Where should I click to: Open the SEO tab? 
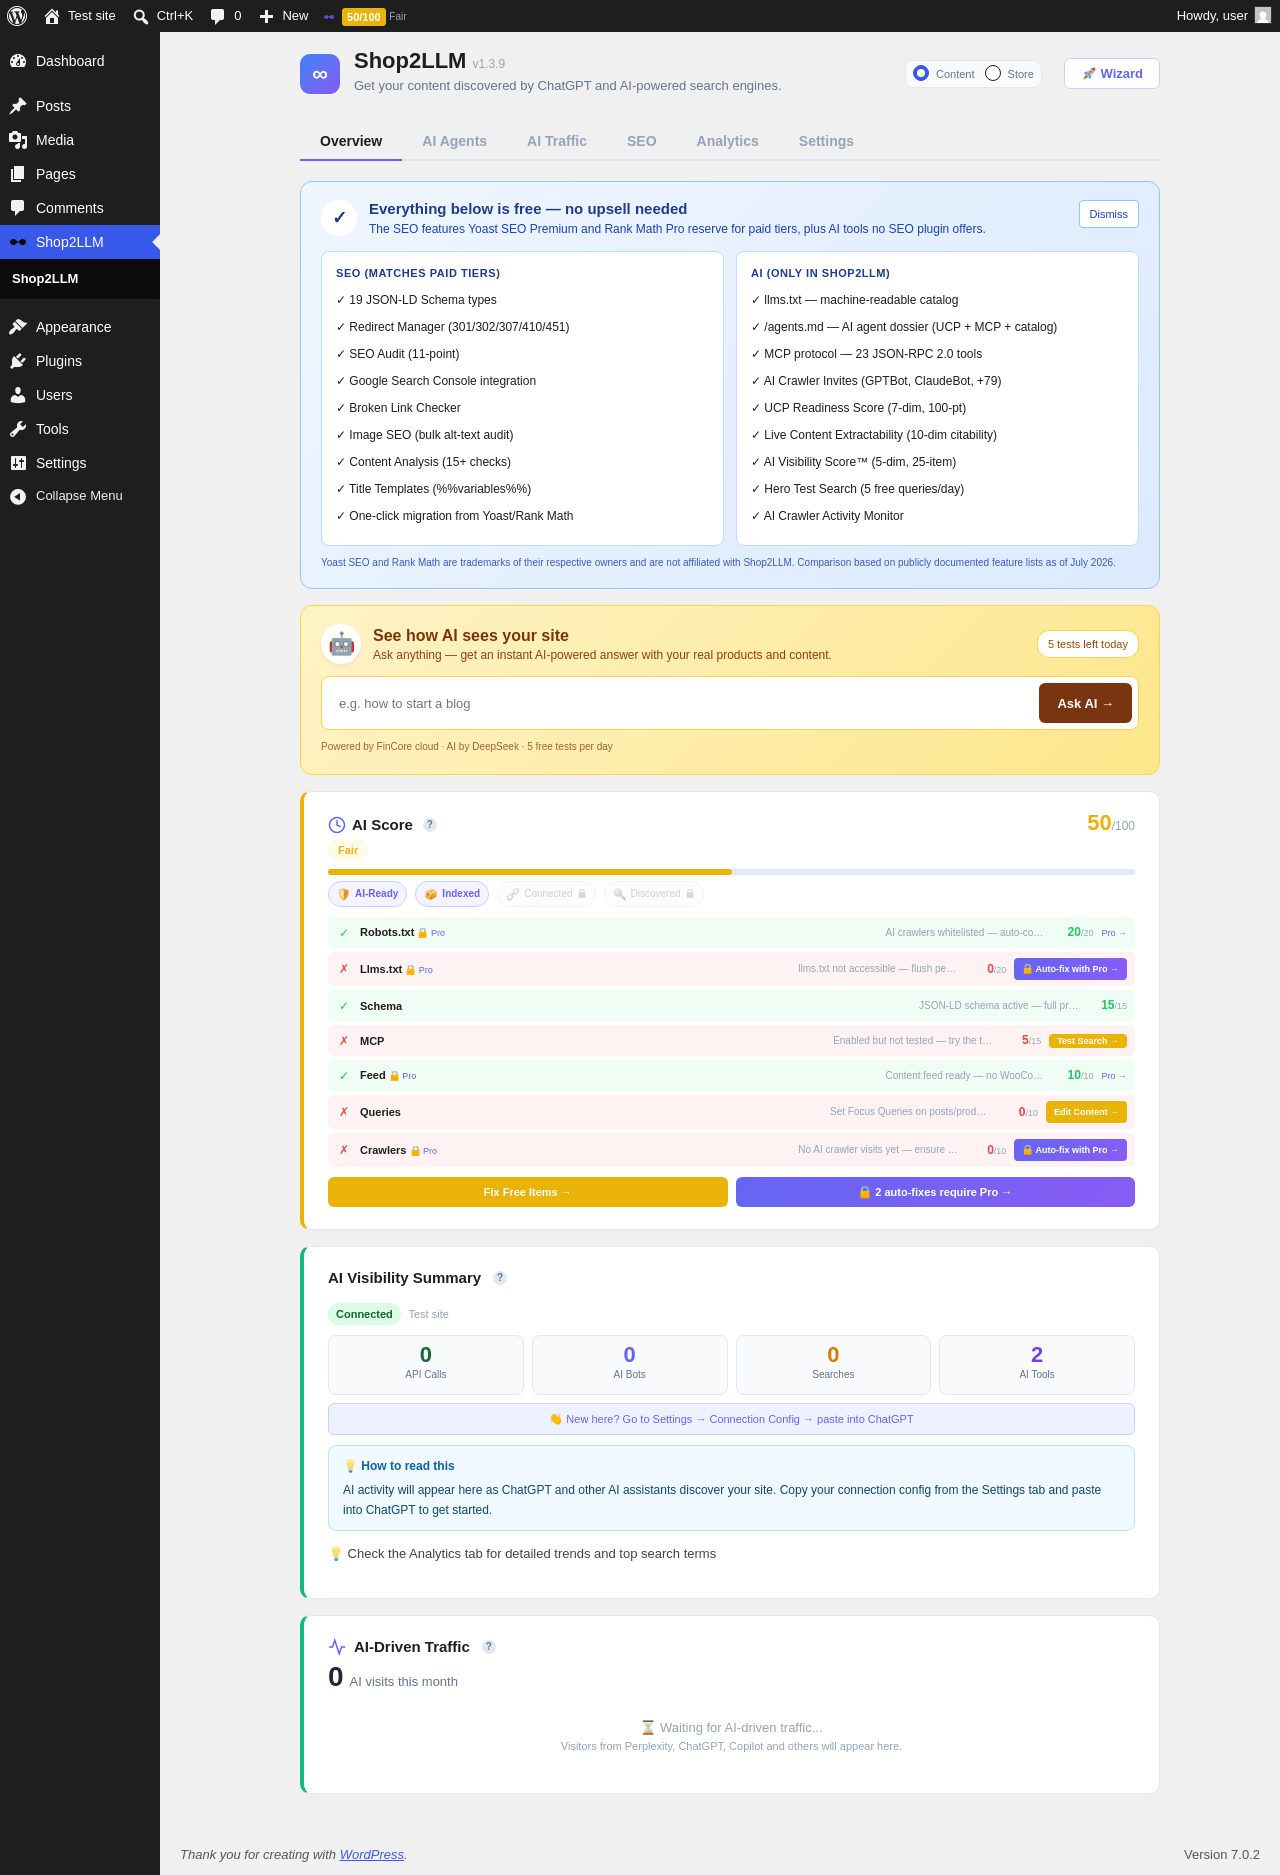pos(642,141)
